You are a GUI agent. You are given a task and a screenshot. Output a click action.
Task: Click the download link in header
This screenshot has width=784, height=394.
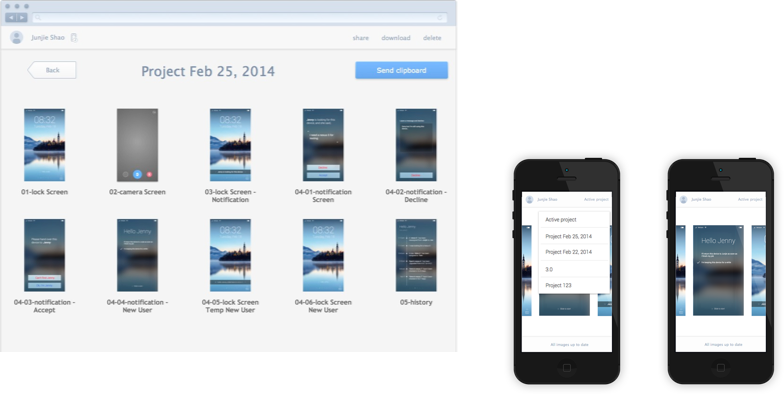(396, 38)
